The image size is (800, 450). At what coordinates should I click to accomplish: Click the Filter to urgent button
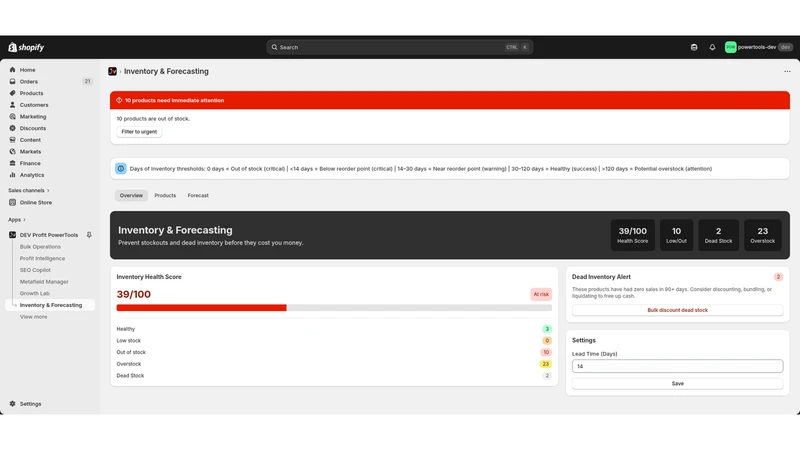(x=139, y=132)
